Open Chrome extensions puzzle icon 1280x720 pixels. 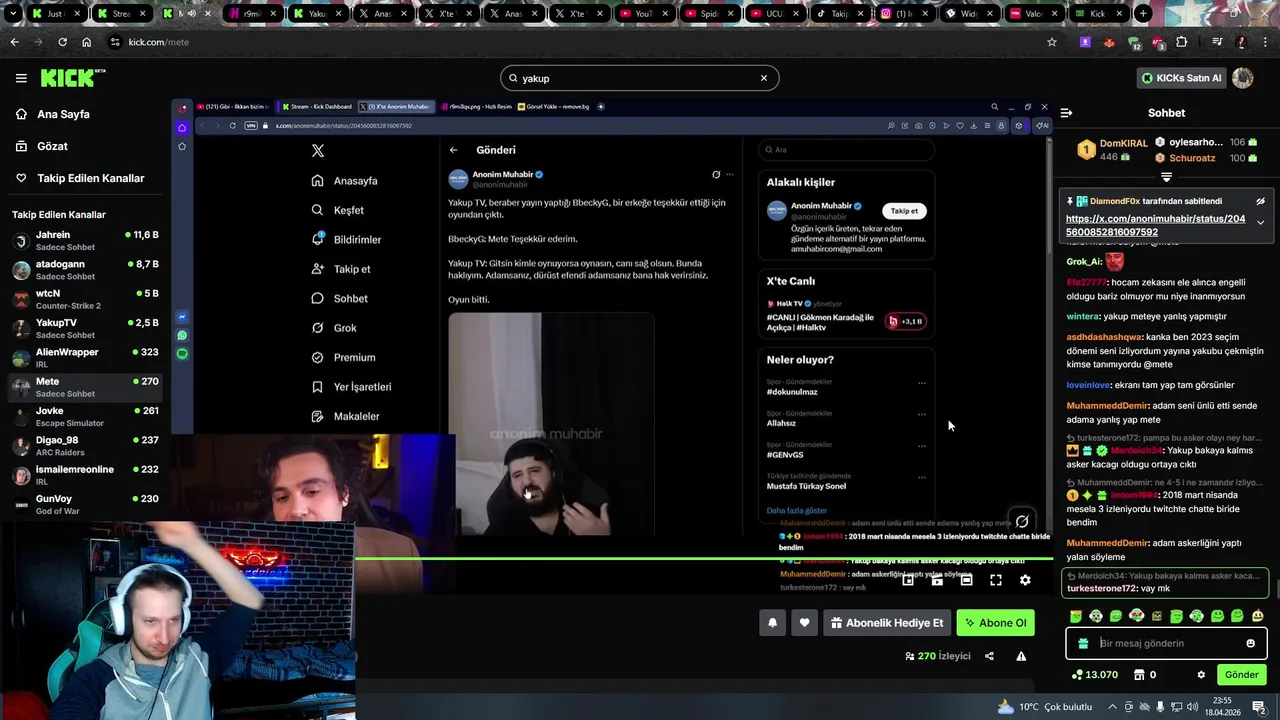tap(1182, 42)
